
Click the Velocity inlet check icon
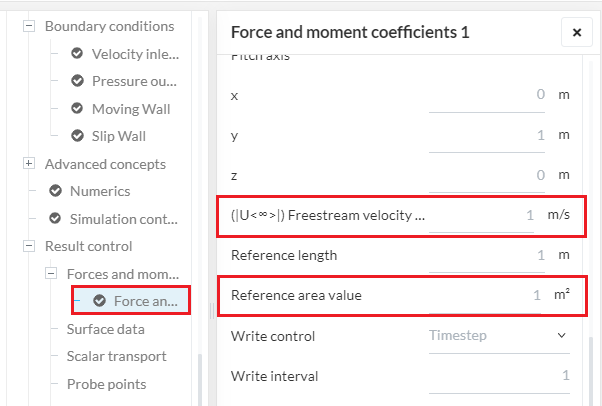77,54
